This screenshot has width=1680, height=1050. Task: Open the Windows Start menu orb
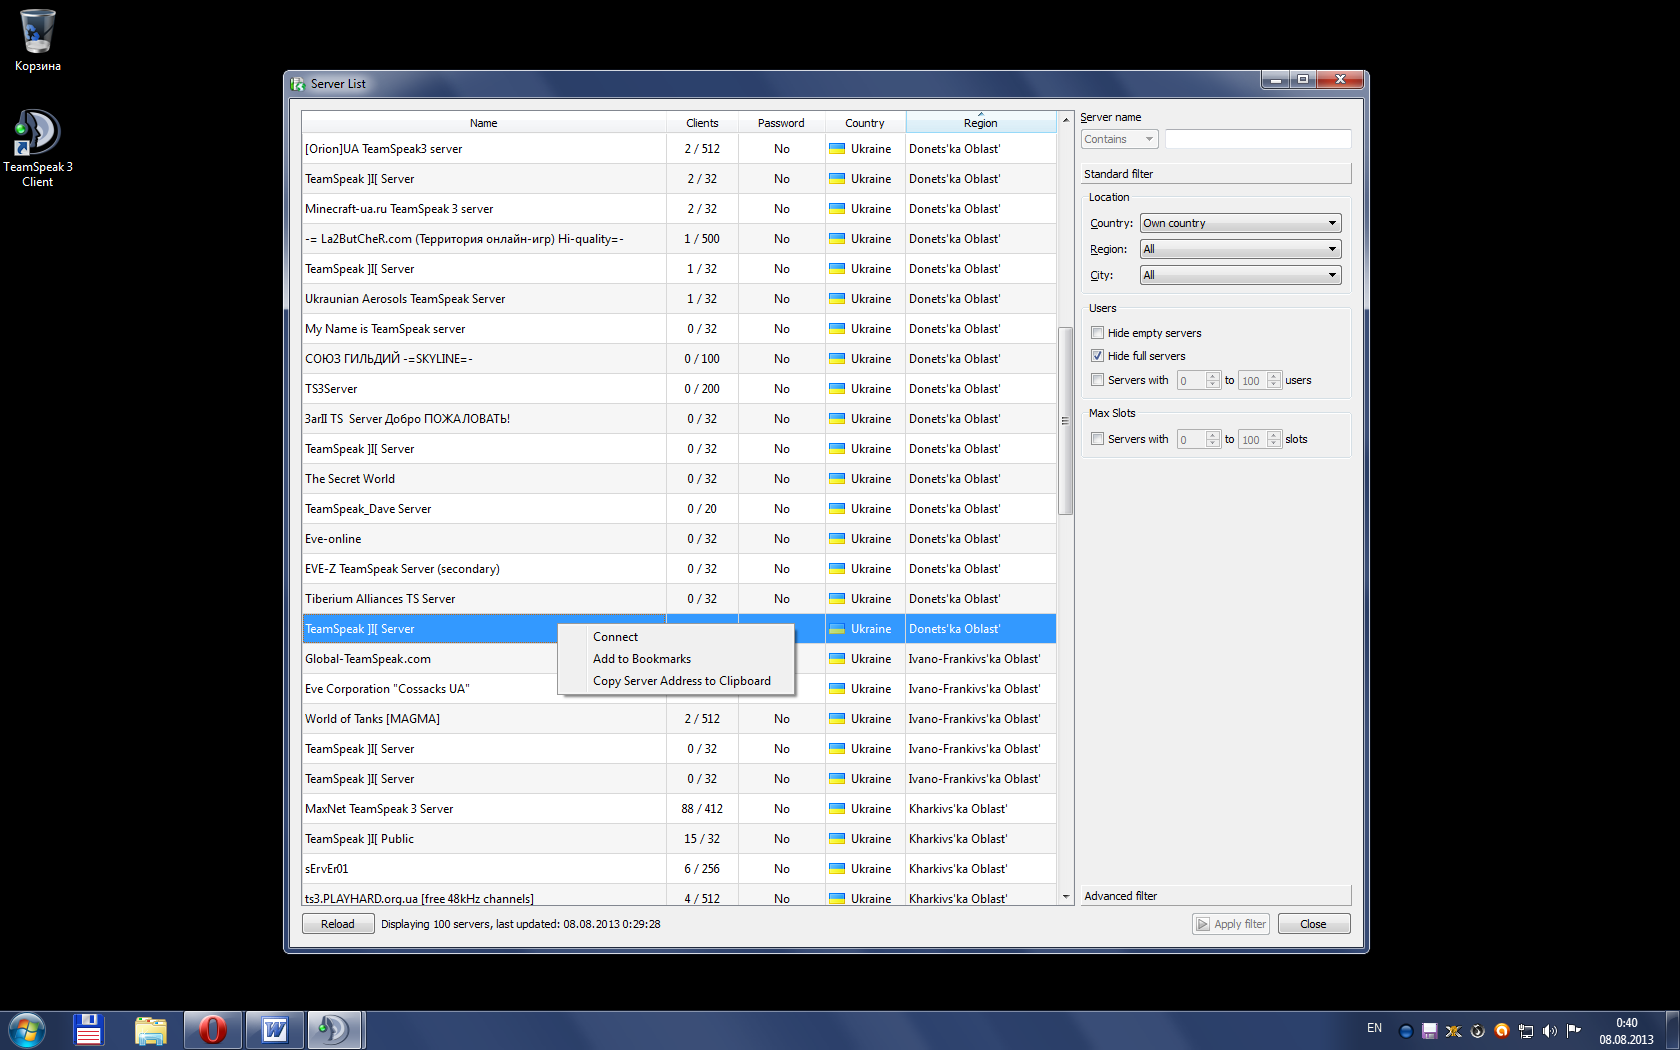click(x=27, y=1030)
